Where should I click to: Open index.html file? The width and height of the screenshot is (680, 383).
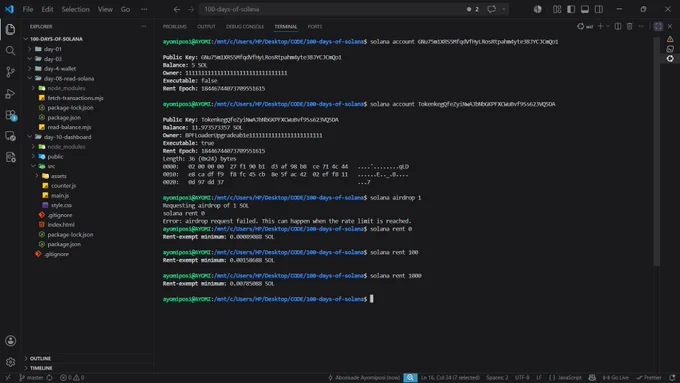[x=61, y=225]
